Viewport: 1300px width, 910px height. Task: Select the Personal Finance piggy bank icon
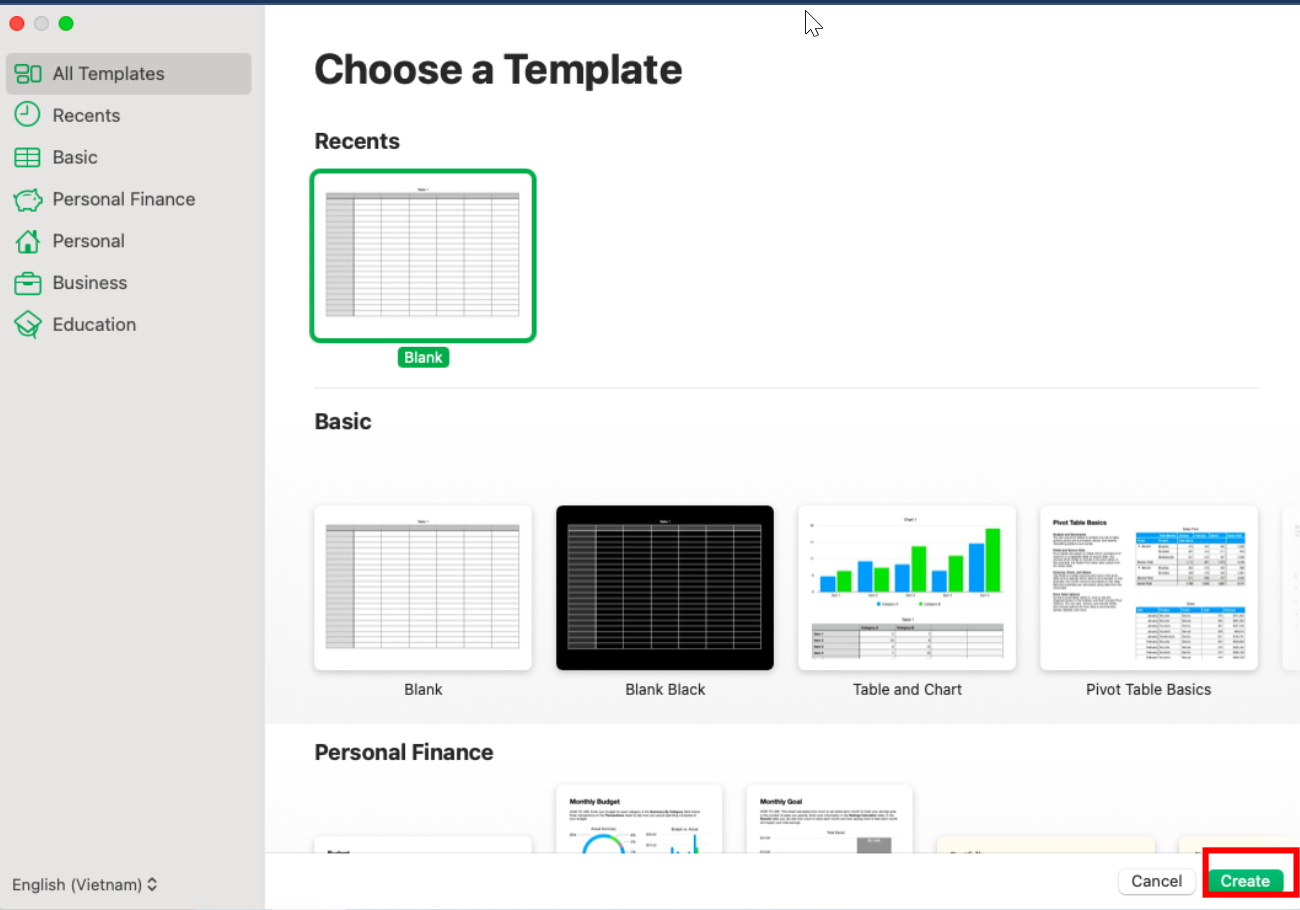coord(26,199)
